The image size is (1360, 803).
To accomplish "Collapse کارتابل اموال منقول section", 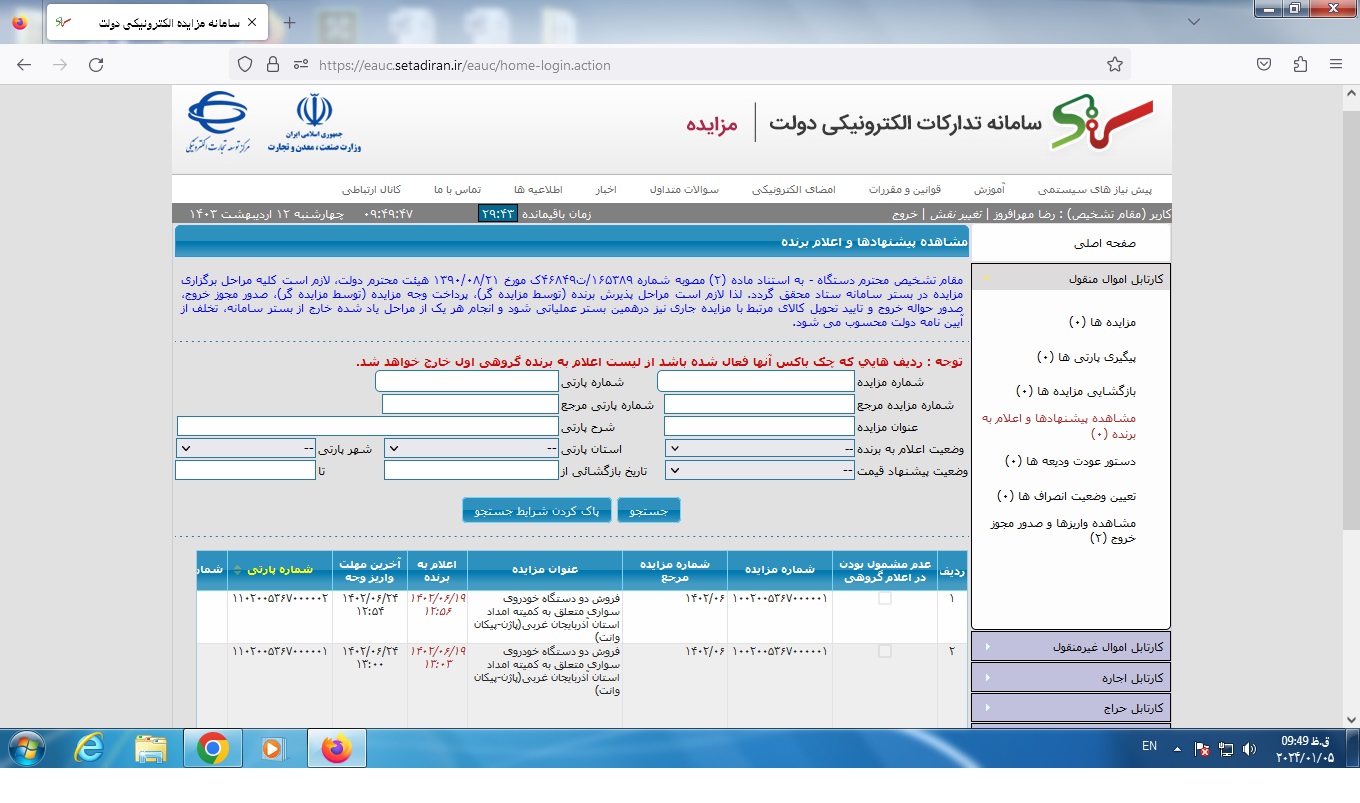I will [x=1070, y=279].
